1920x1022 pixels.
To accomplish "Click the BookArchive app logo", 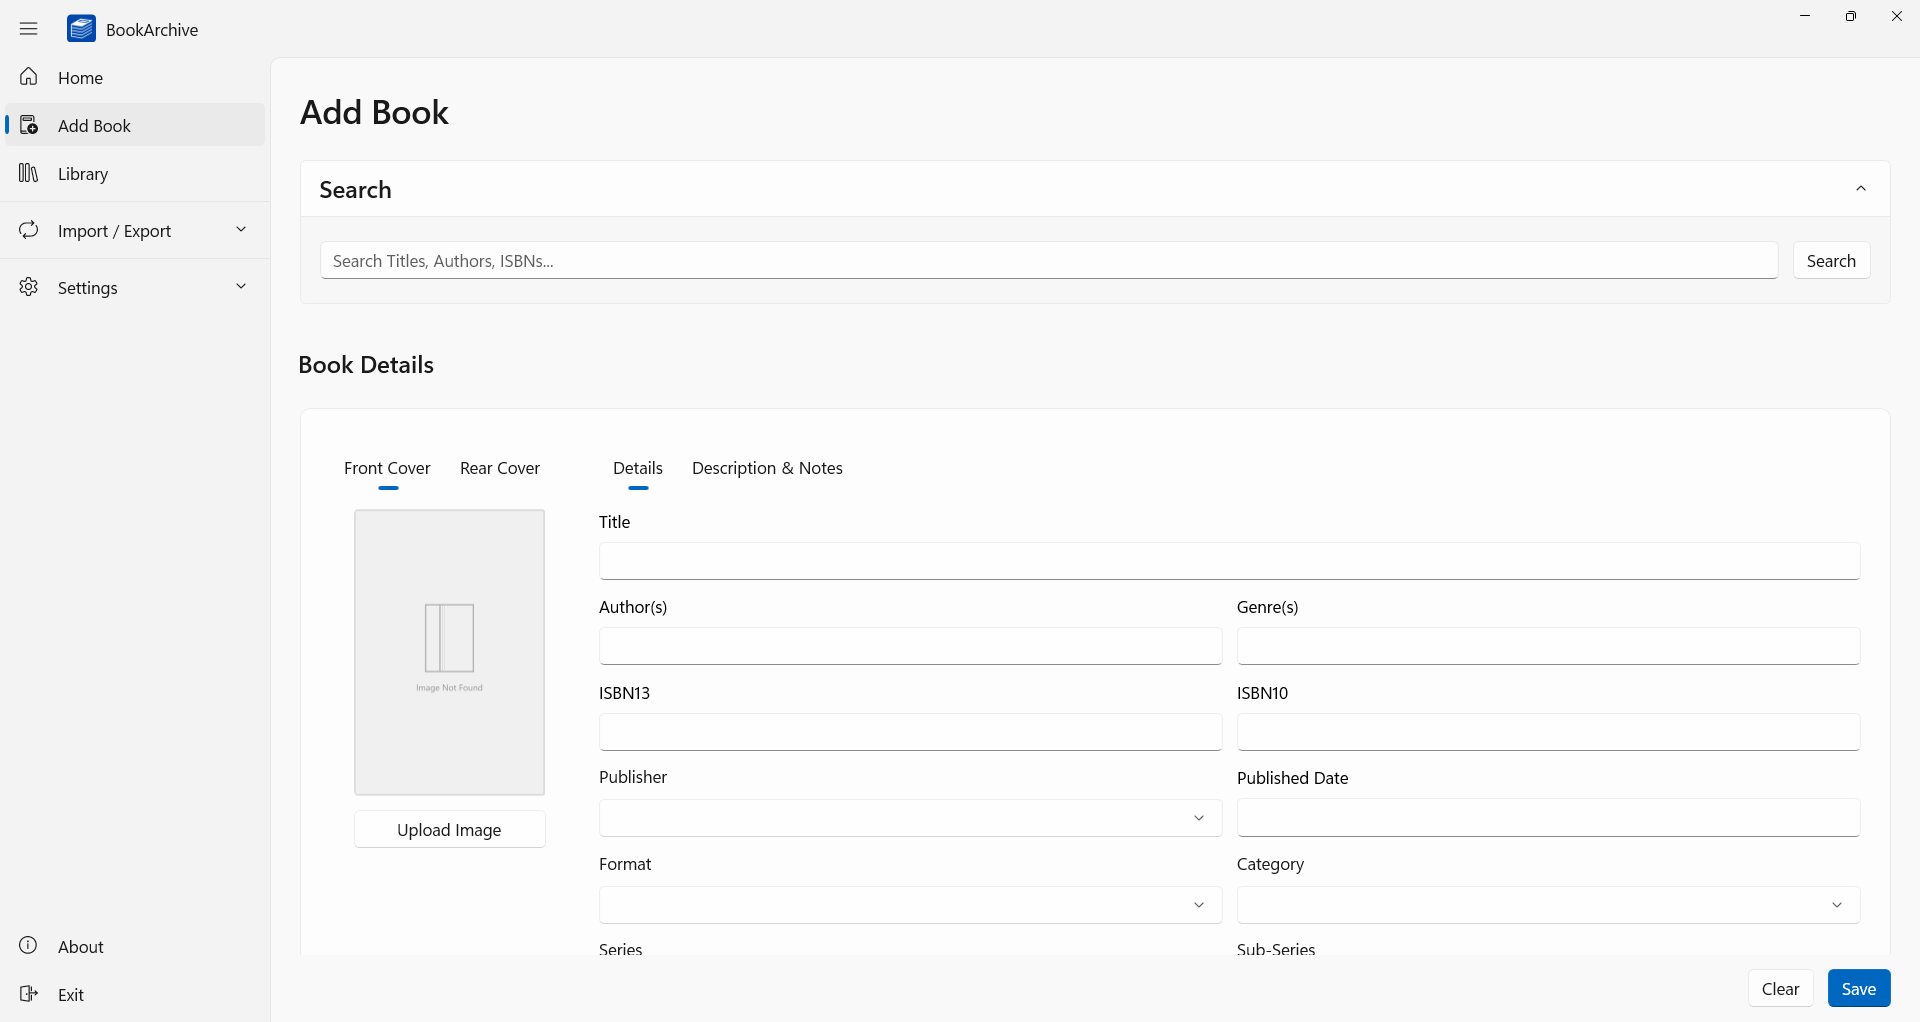I will 81,29.
